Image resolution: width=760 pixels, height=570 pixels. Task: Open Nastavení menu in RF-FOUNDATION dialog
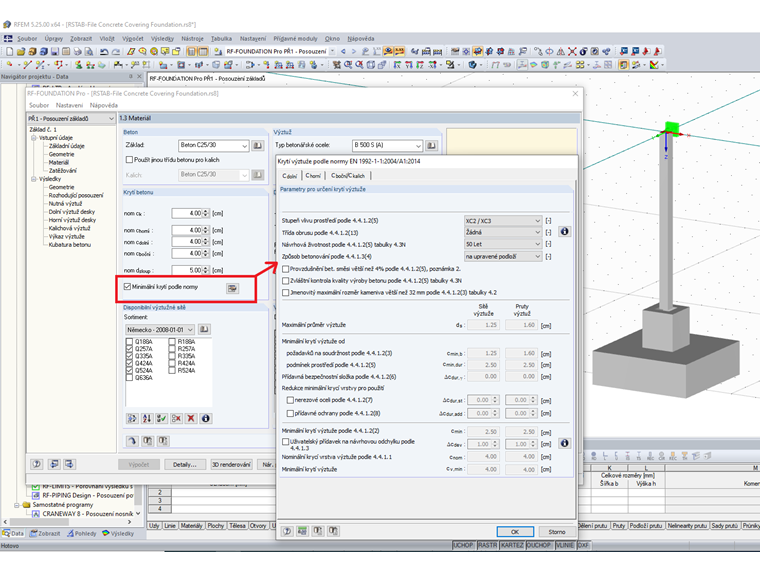tap(69, 105)
